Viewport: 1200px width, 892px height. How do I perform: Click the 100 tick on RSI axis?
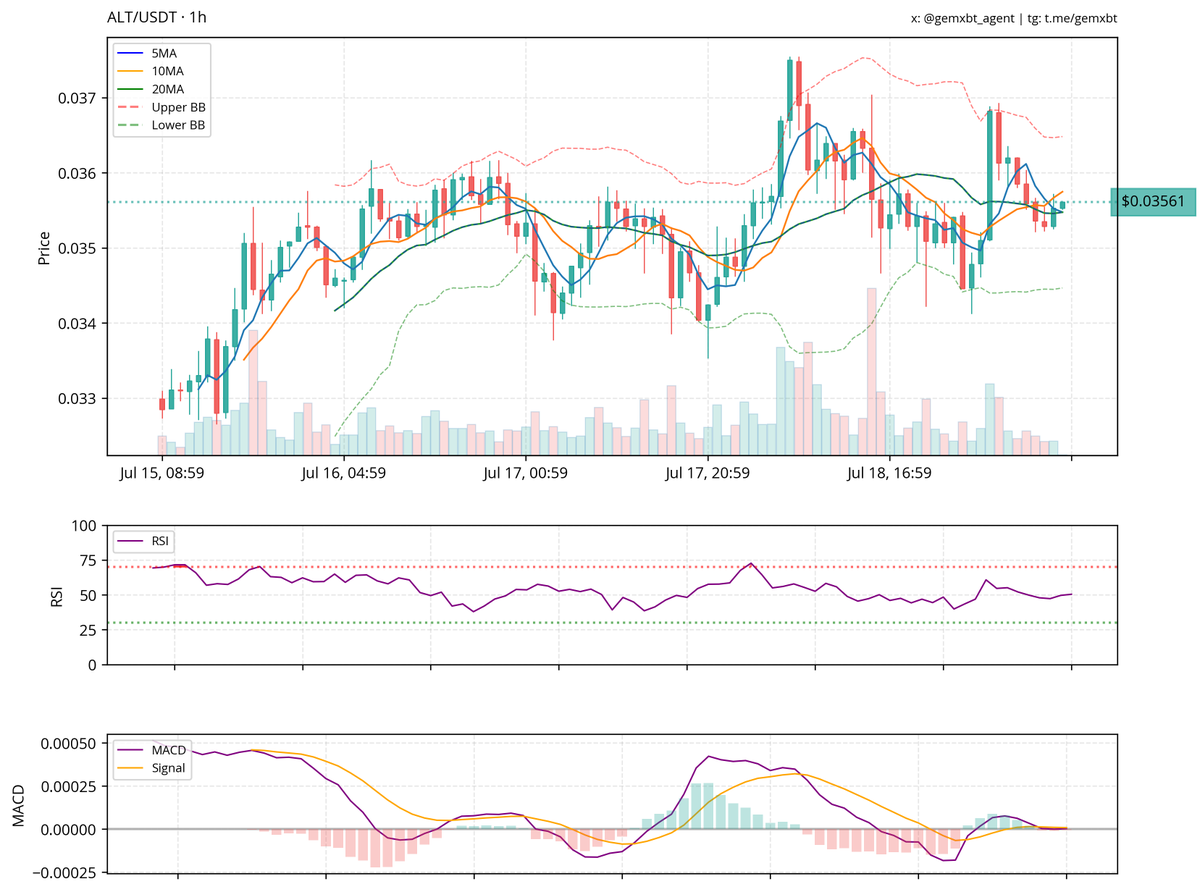86,526
